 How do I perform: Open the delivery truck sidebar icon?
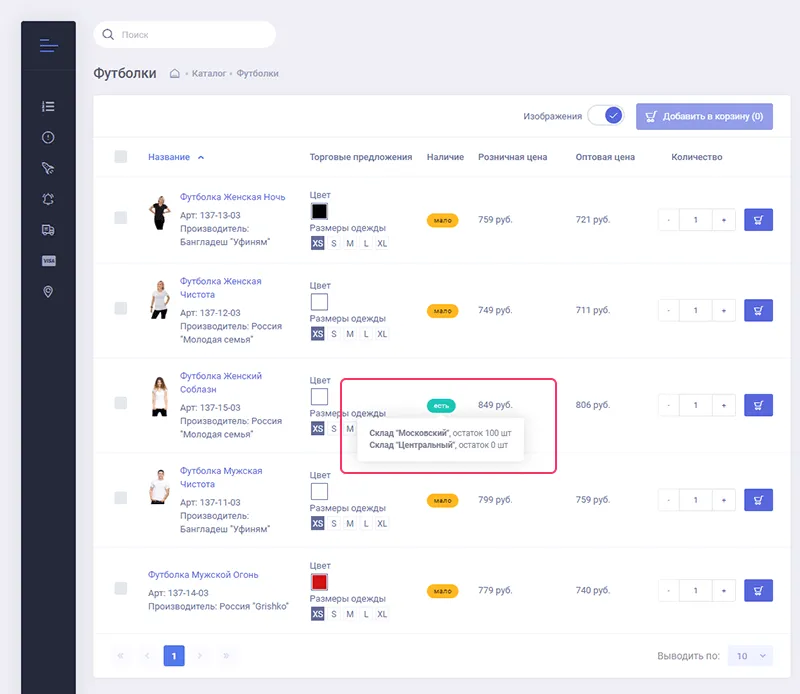pos(48,230)
